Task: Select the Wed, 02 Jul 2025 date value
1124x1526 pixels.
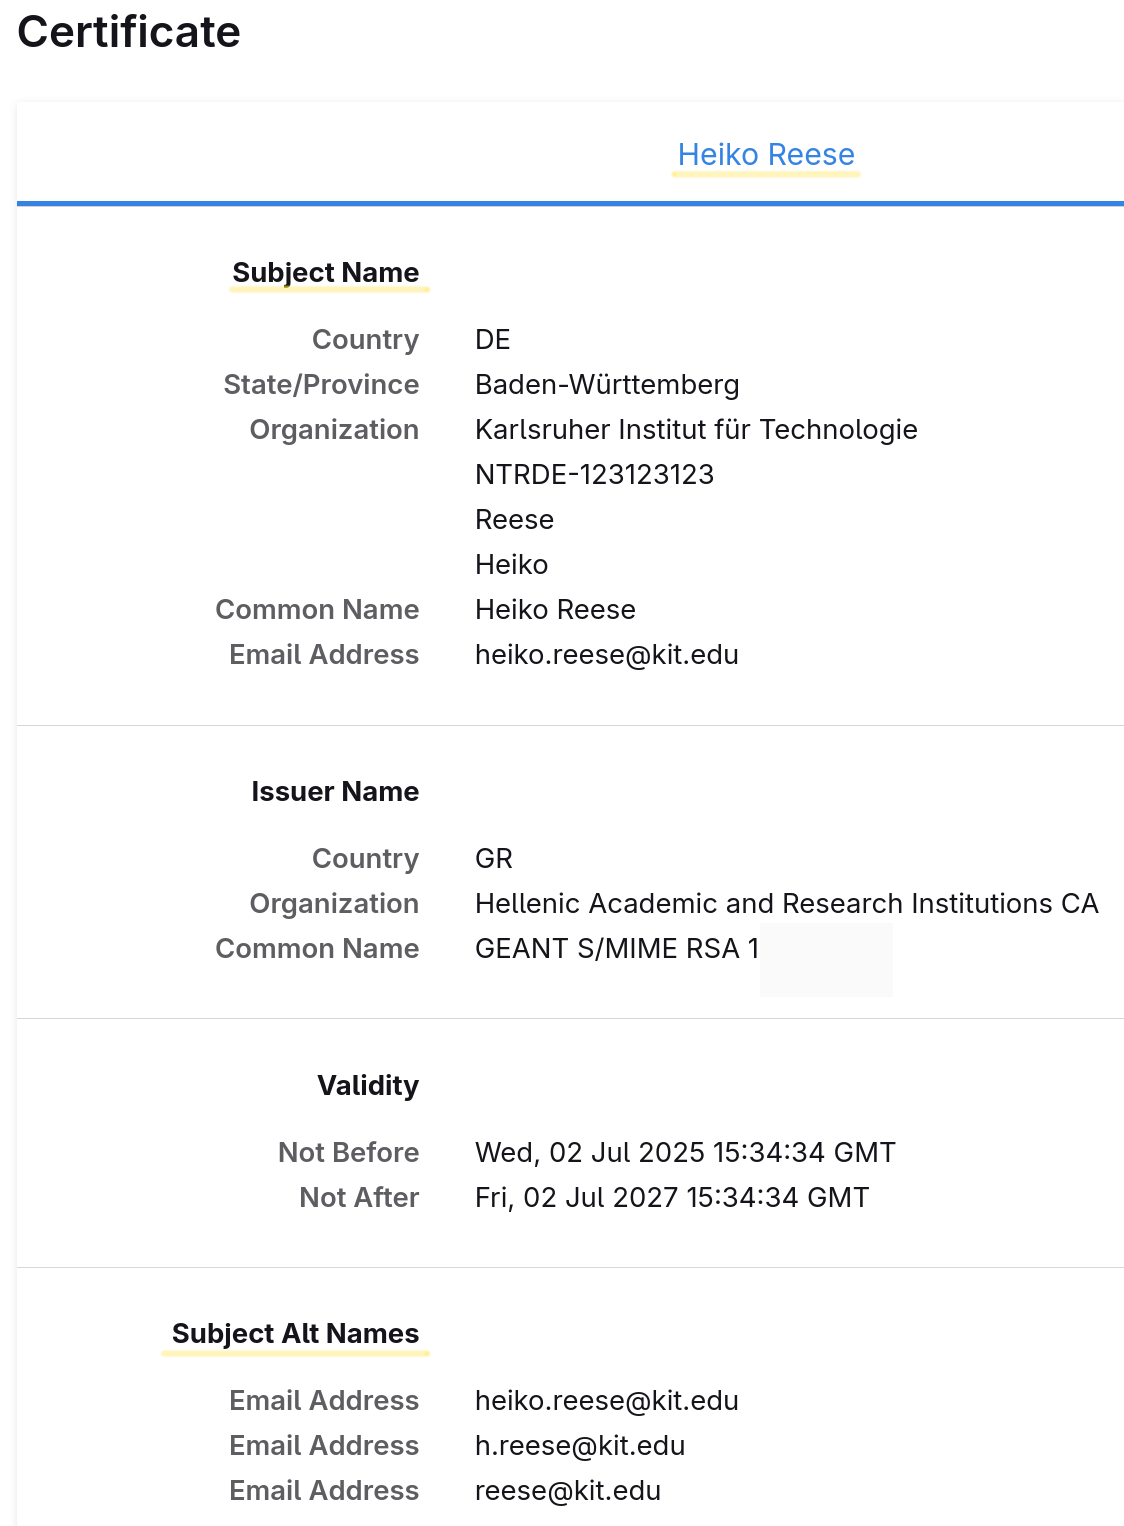Action: (685, 1153)
